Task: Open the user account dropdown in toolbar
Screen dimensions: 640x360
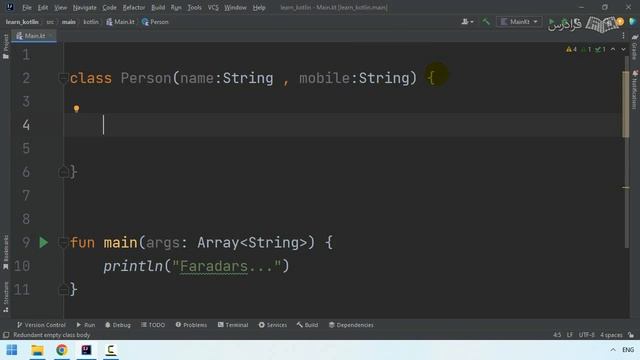Action: [467, 22]
